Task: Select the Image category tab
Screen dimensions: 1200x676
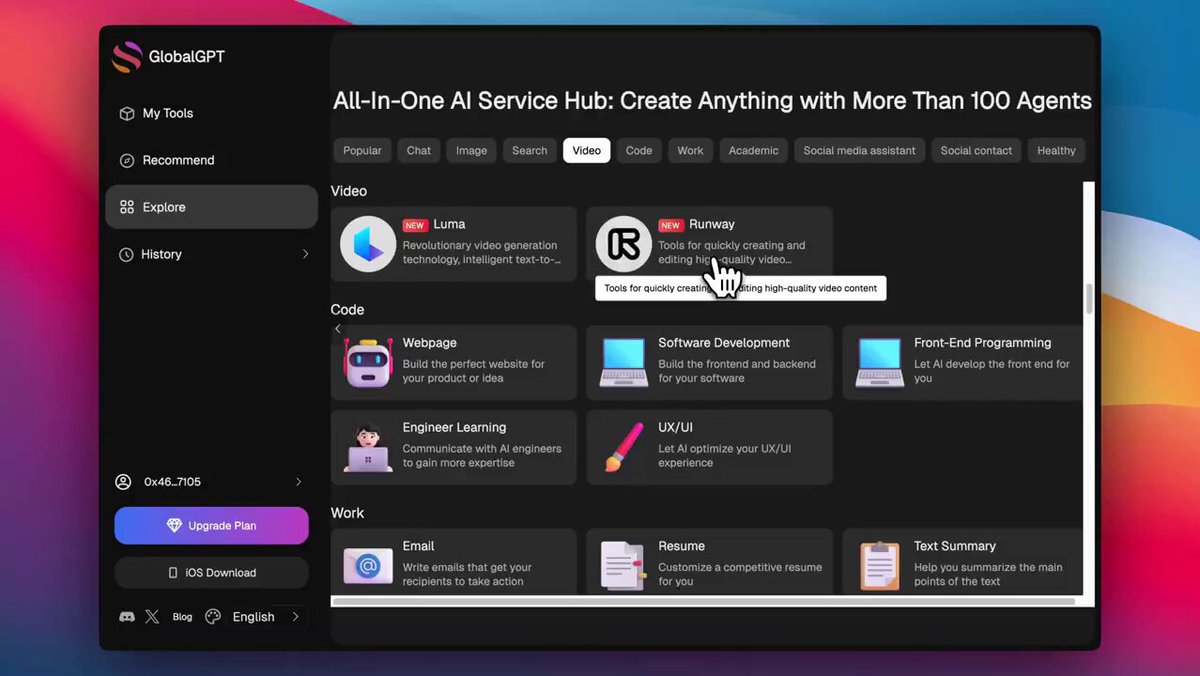Action: 471,151
